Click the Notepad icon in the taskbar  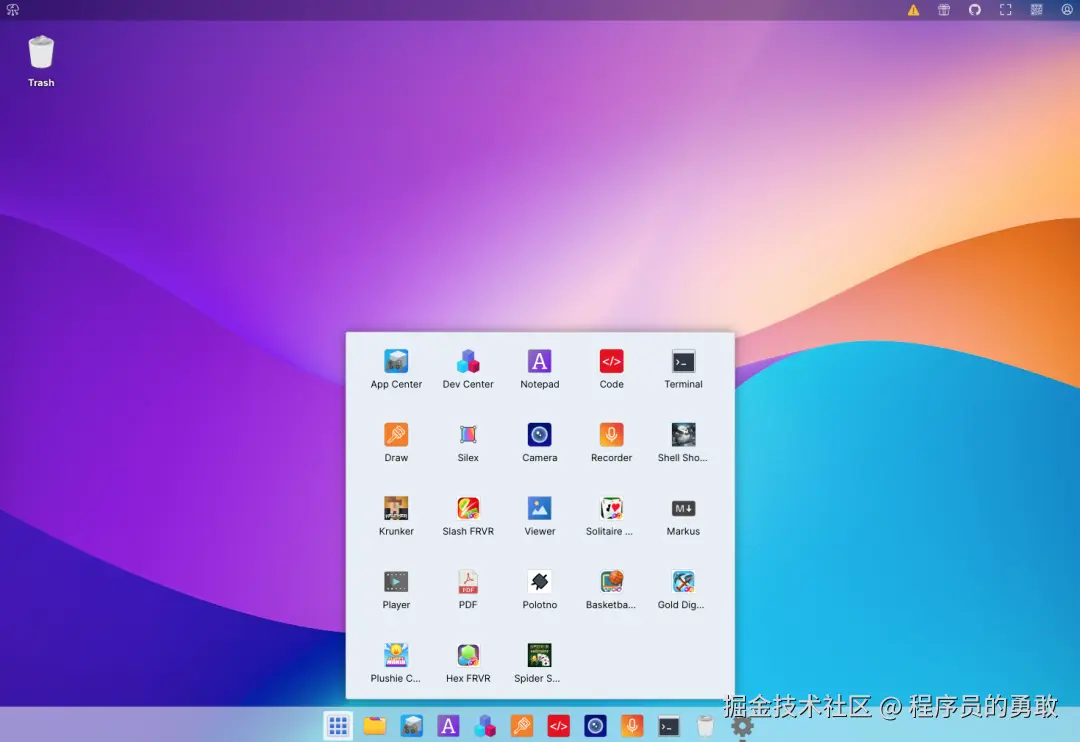(448, 725)
